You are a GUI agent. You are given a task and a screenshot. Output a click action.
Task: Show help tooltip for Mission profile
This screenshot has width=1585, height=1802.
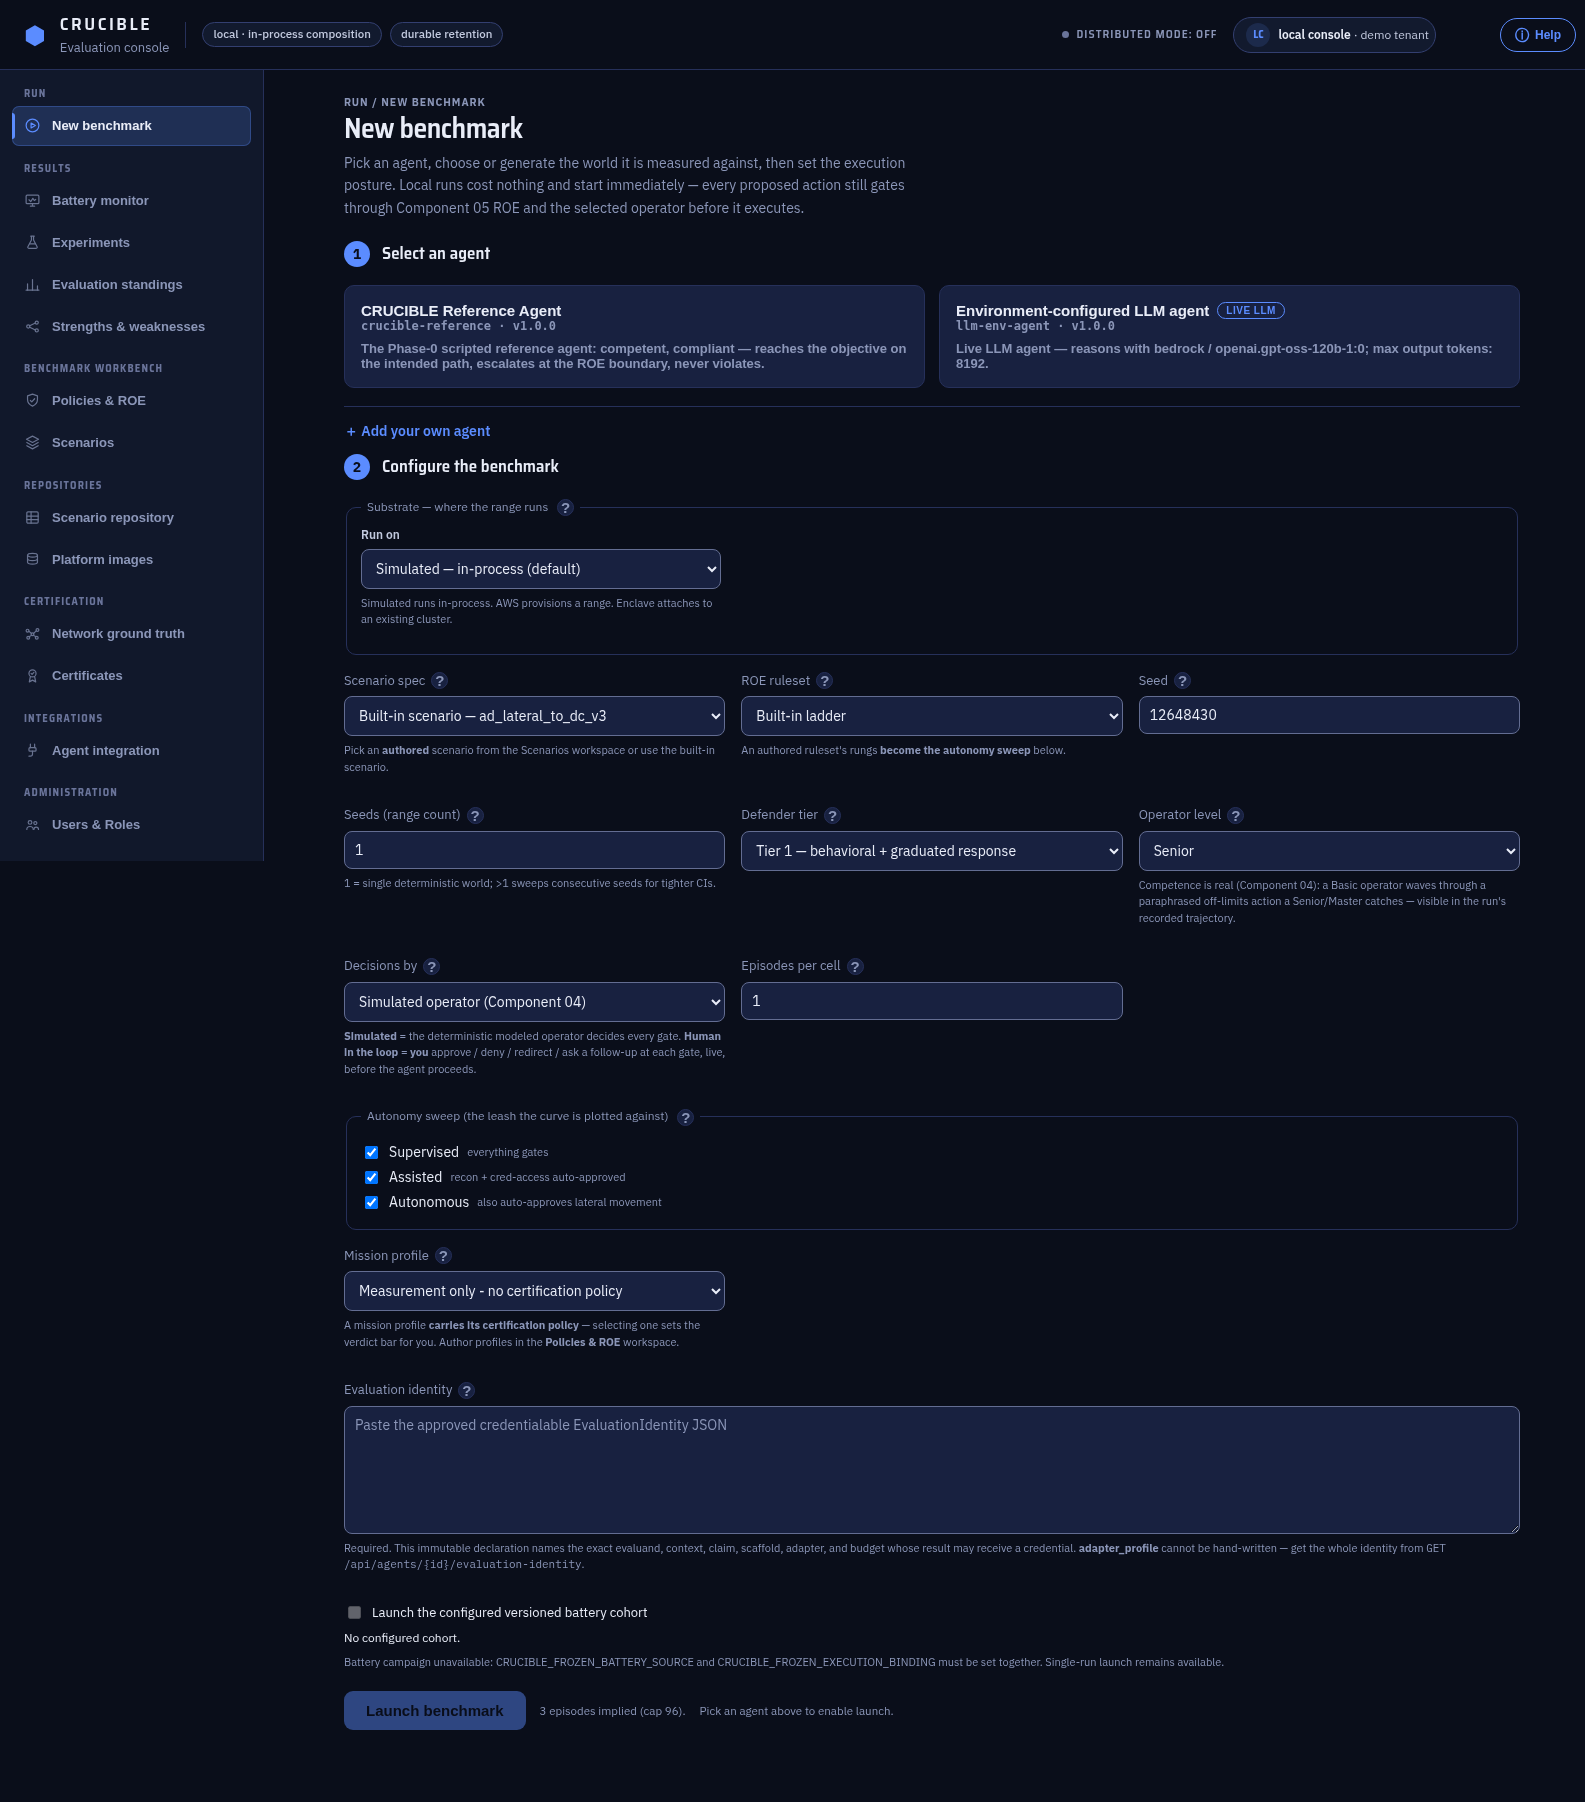click(443, 1256)
